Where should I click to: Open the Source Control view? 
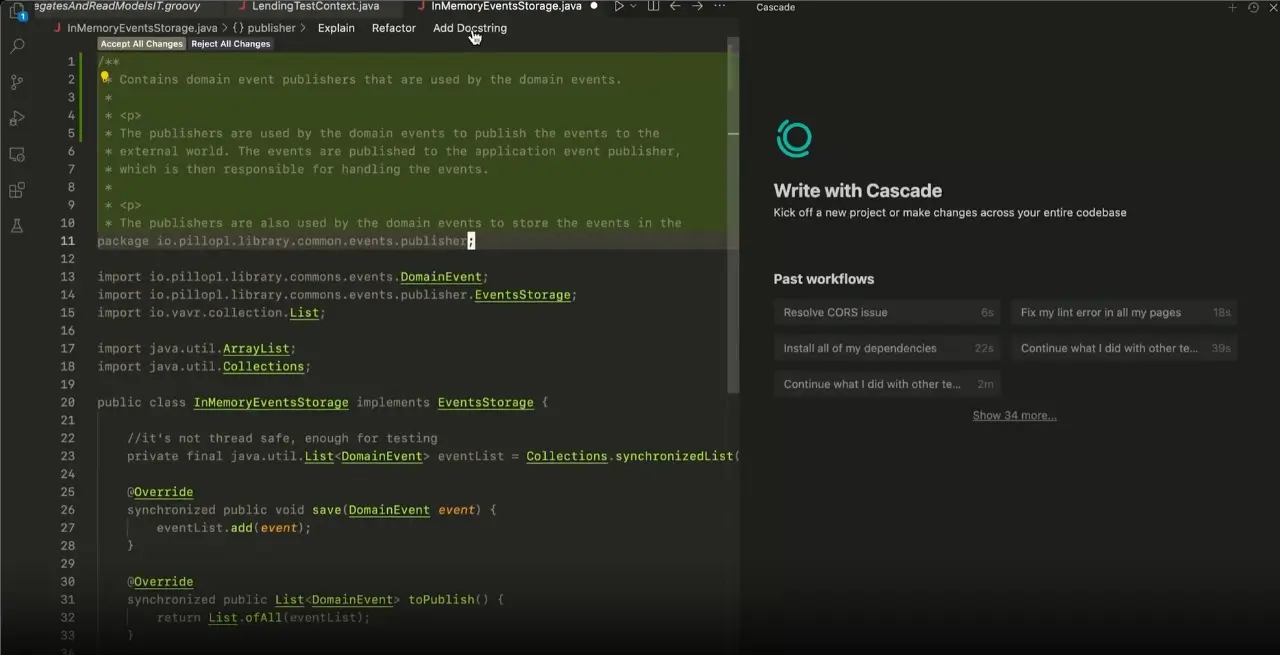pyautogui.click(x=17, y=82)
